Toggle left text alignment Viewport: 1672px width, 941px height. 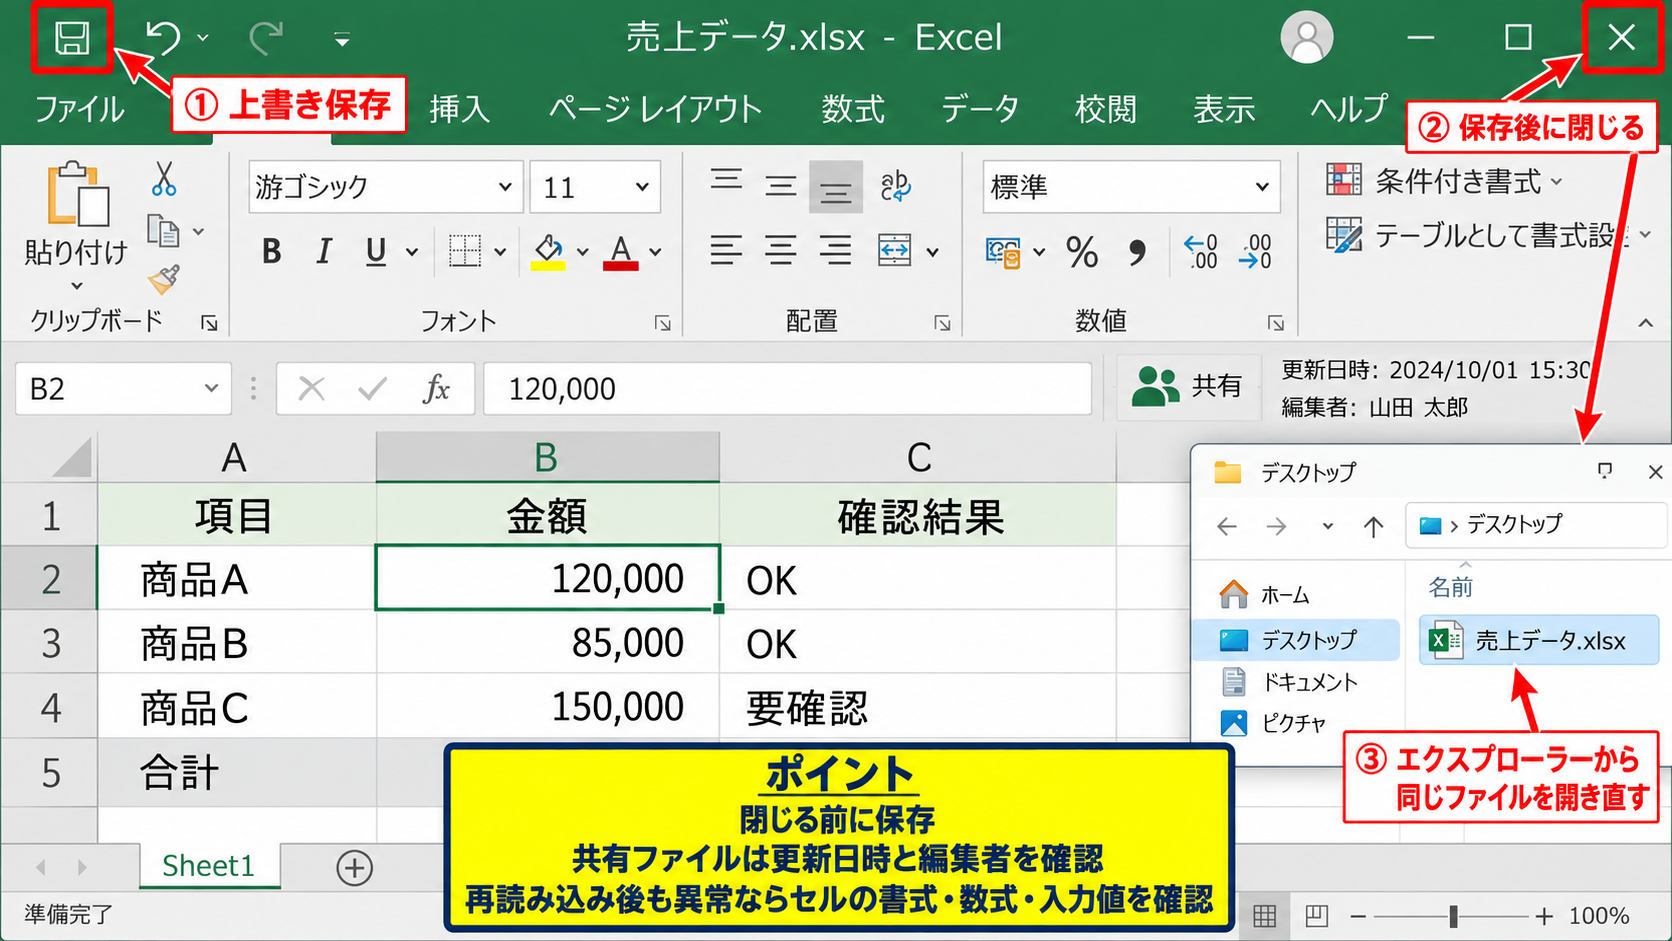point(726,250)
